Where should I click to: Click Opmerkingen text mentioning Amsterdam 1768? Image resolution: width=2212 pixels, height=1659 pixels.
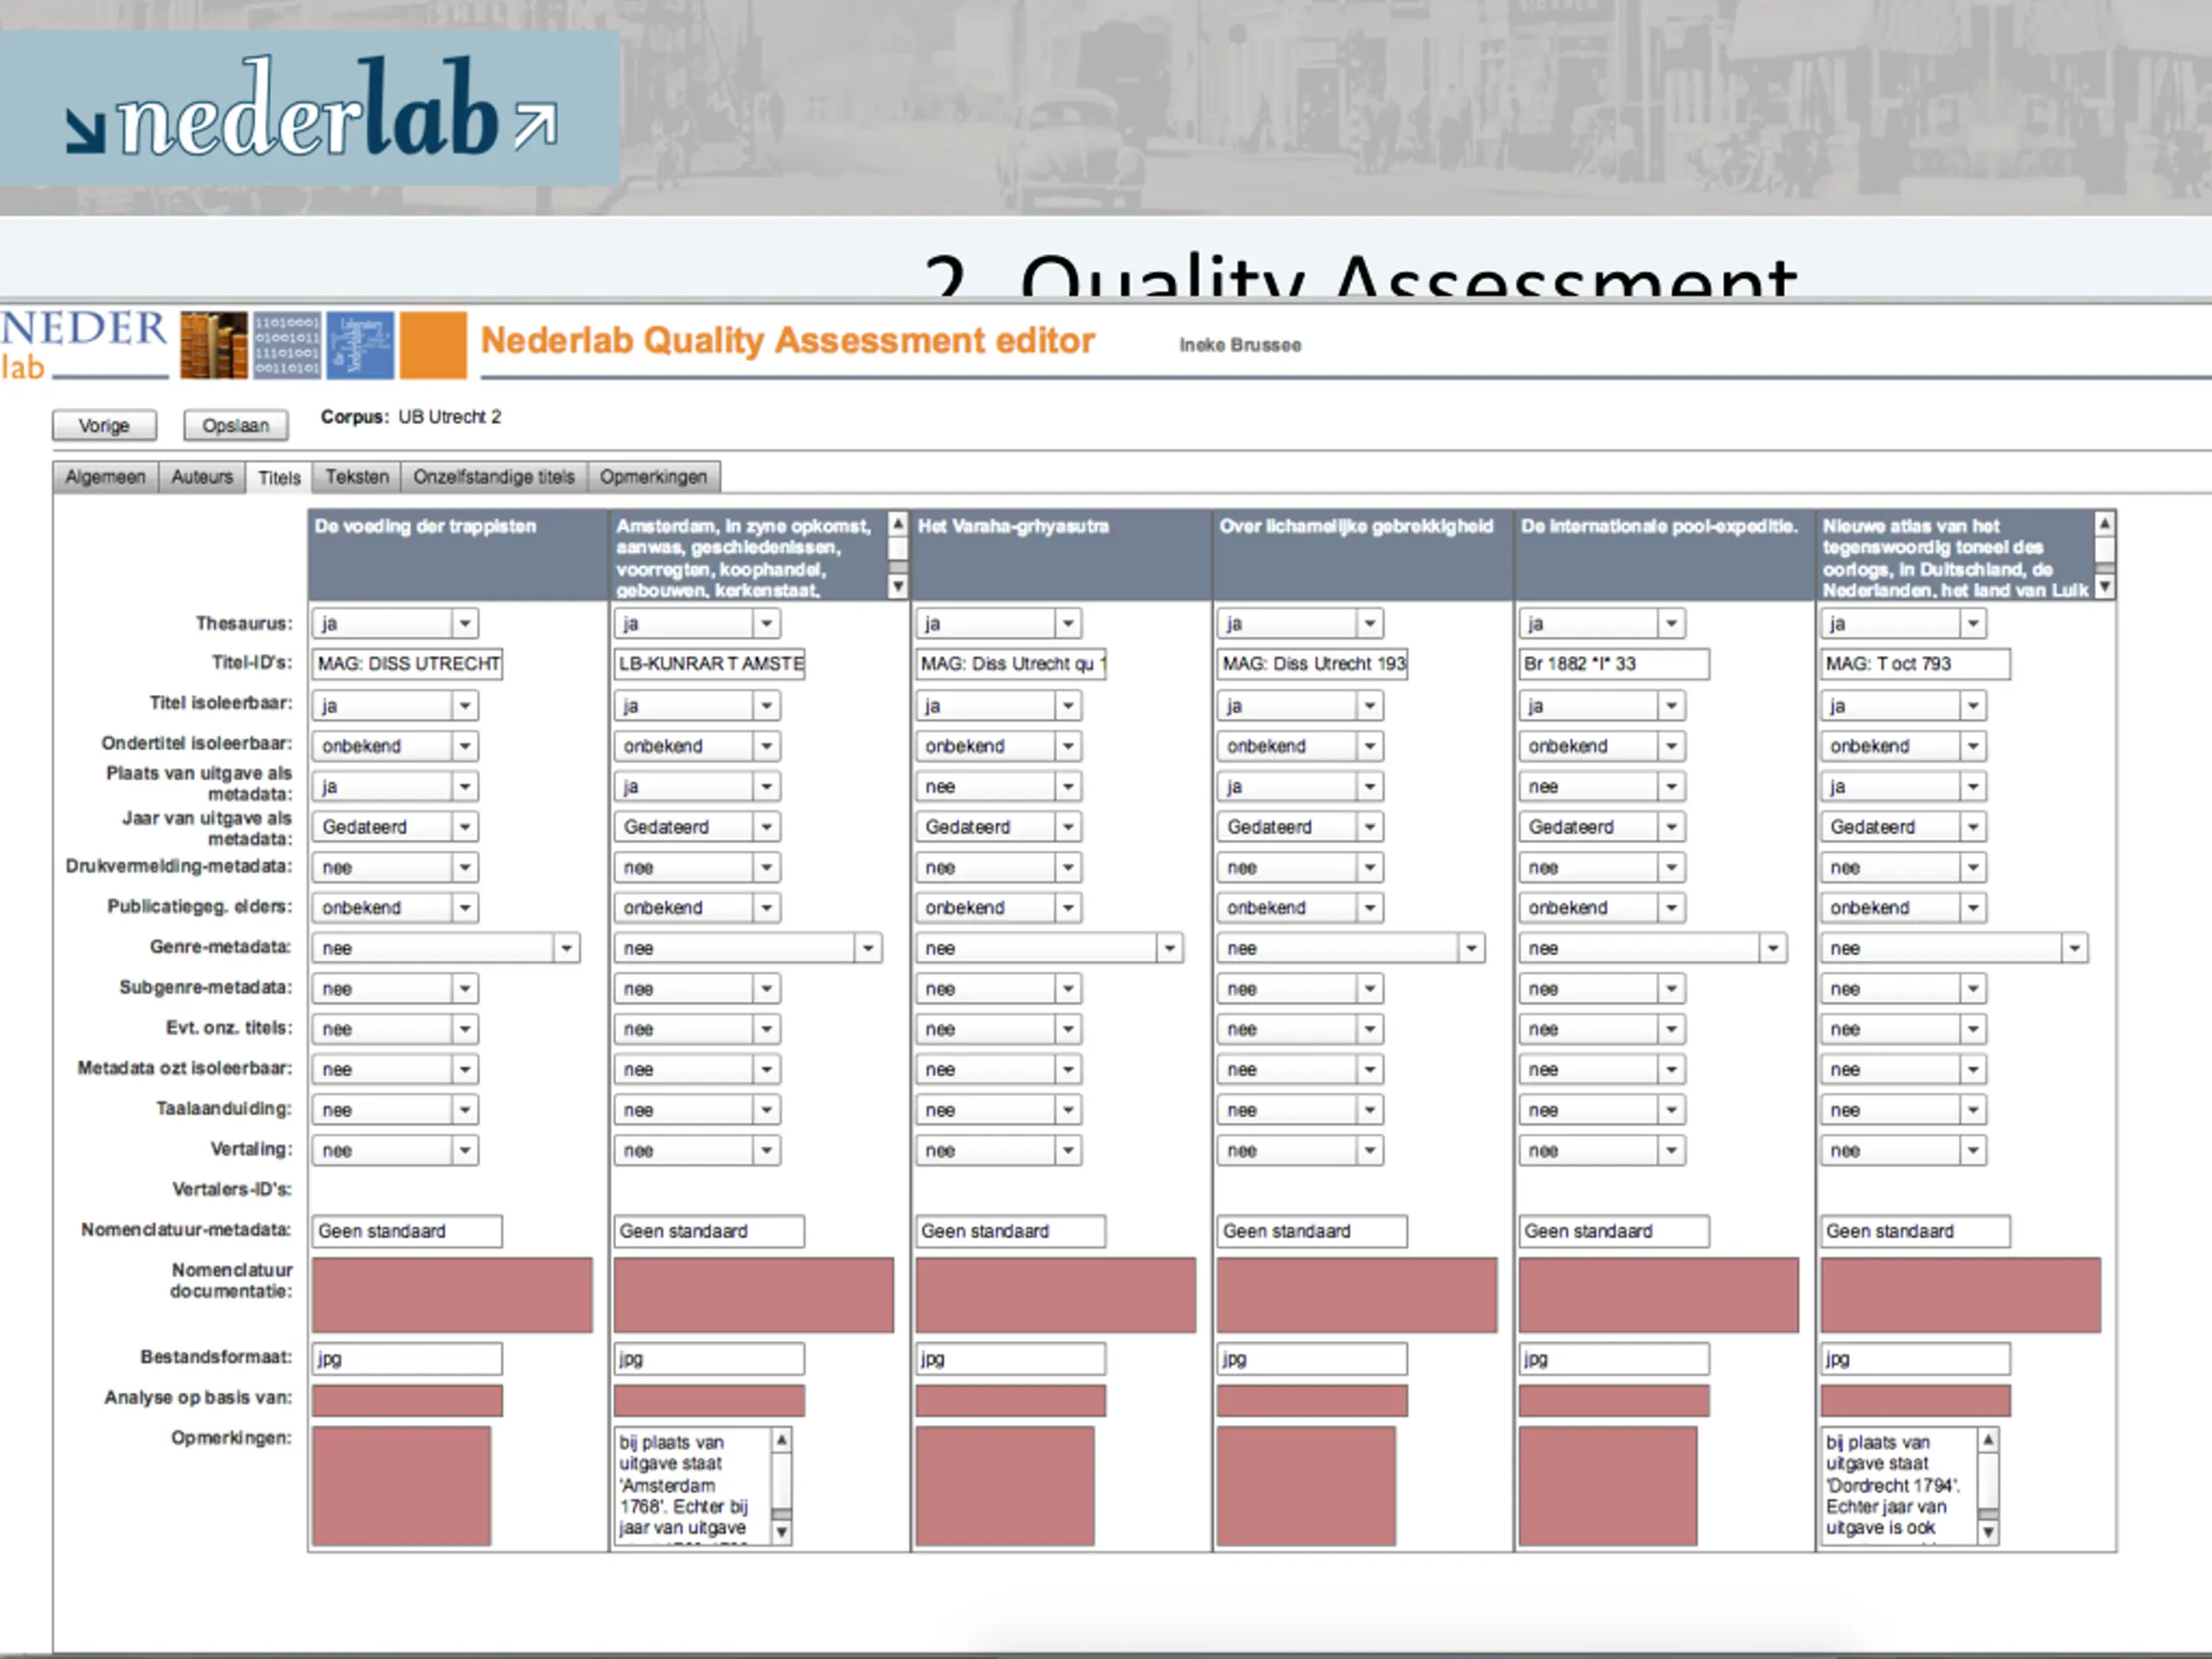(x=693, y=1486)
